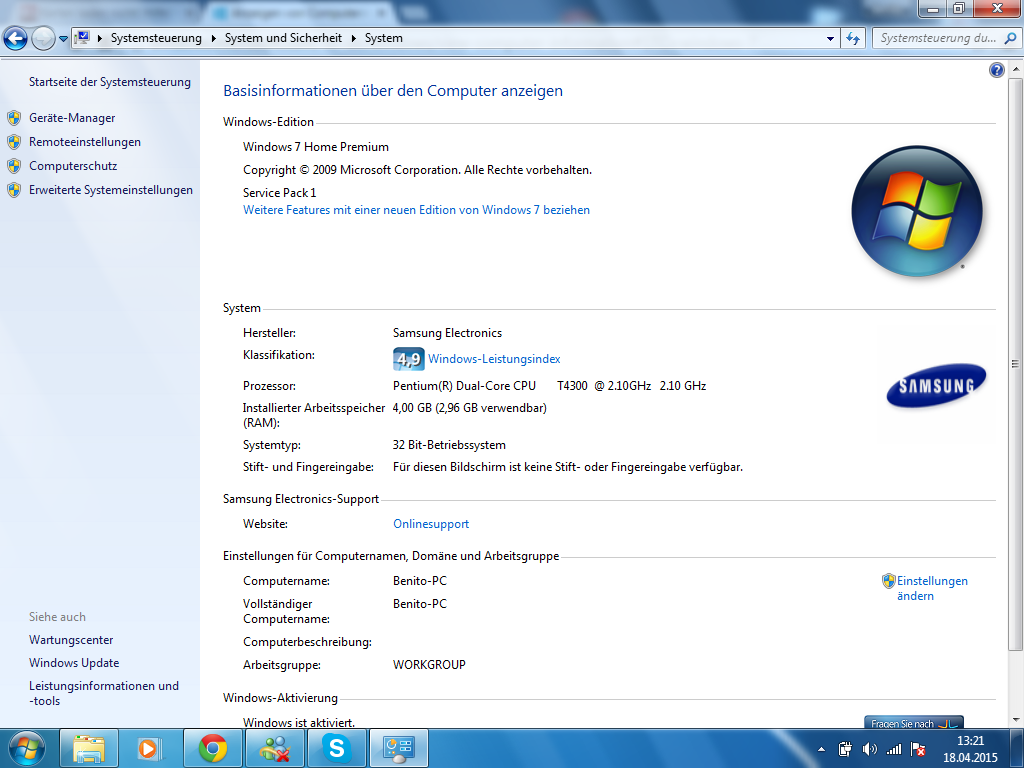The width and height of the screenshot is (1024, 768).
Task: Click the Windows 7 logo orb image
Action: [x=917, y=210]
